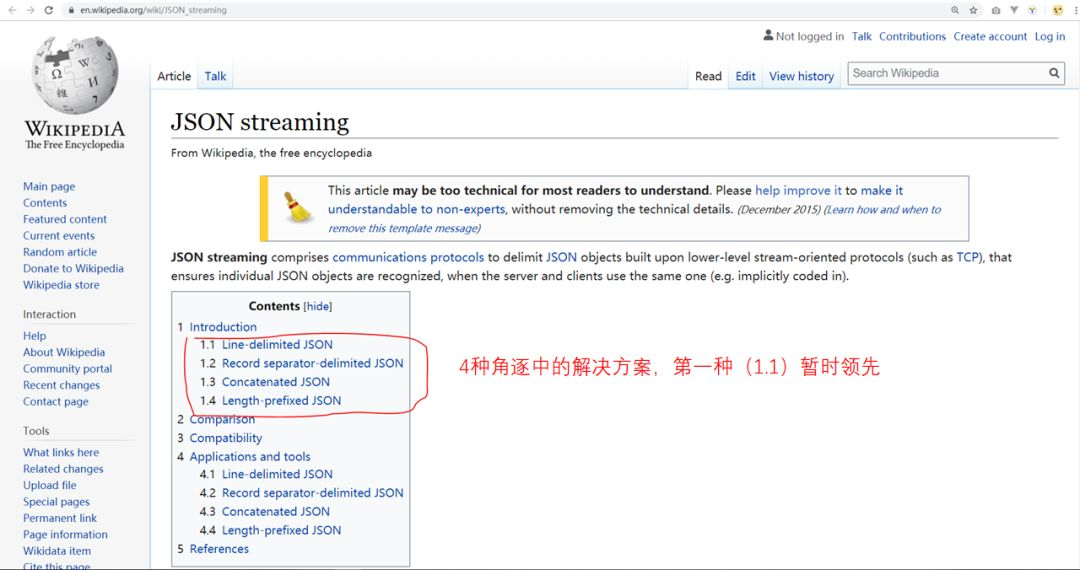Click the Create account link
Screen dimensions: 1080x570
click(x=990, y=36)
